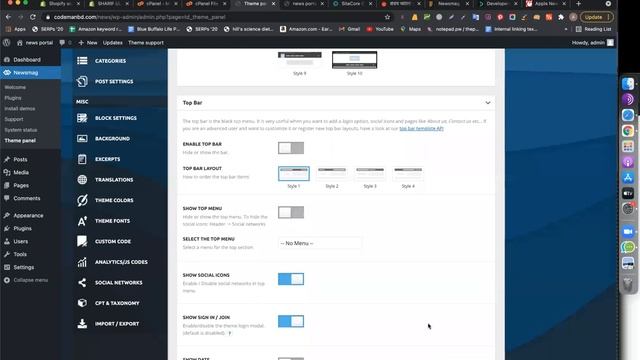Click the browser address bar
640x360 pixels.
(x=216, y=17)
